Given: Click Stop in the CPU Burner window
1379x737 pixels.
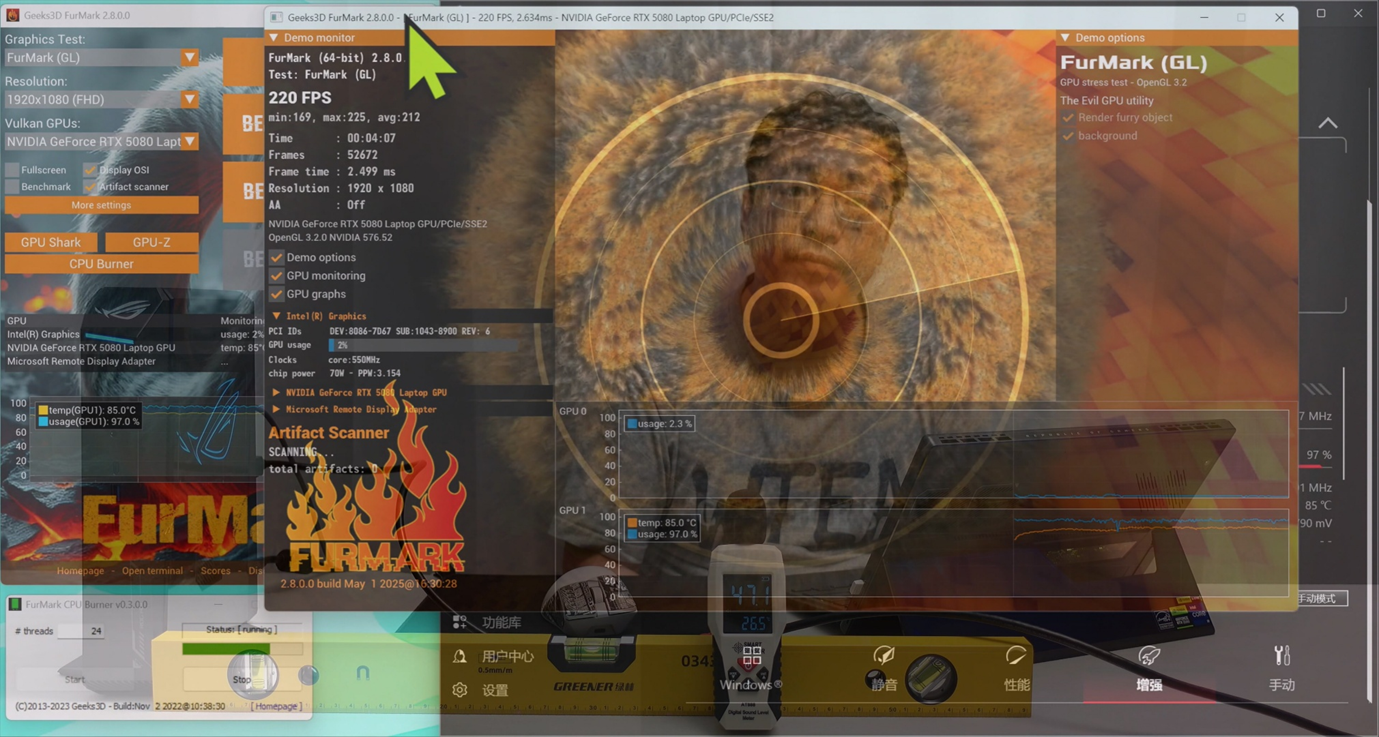Looking at the screenshot, I should tap(242, 679).
